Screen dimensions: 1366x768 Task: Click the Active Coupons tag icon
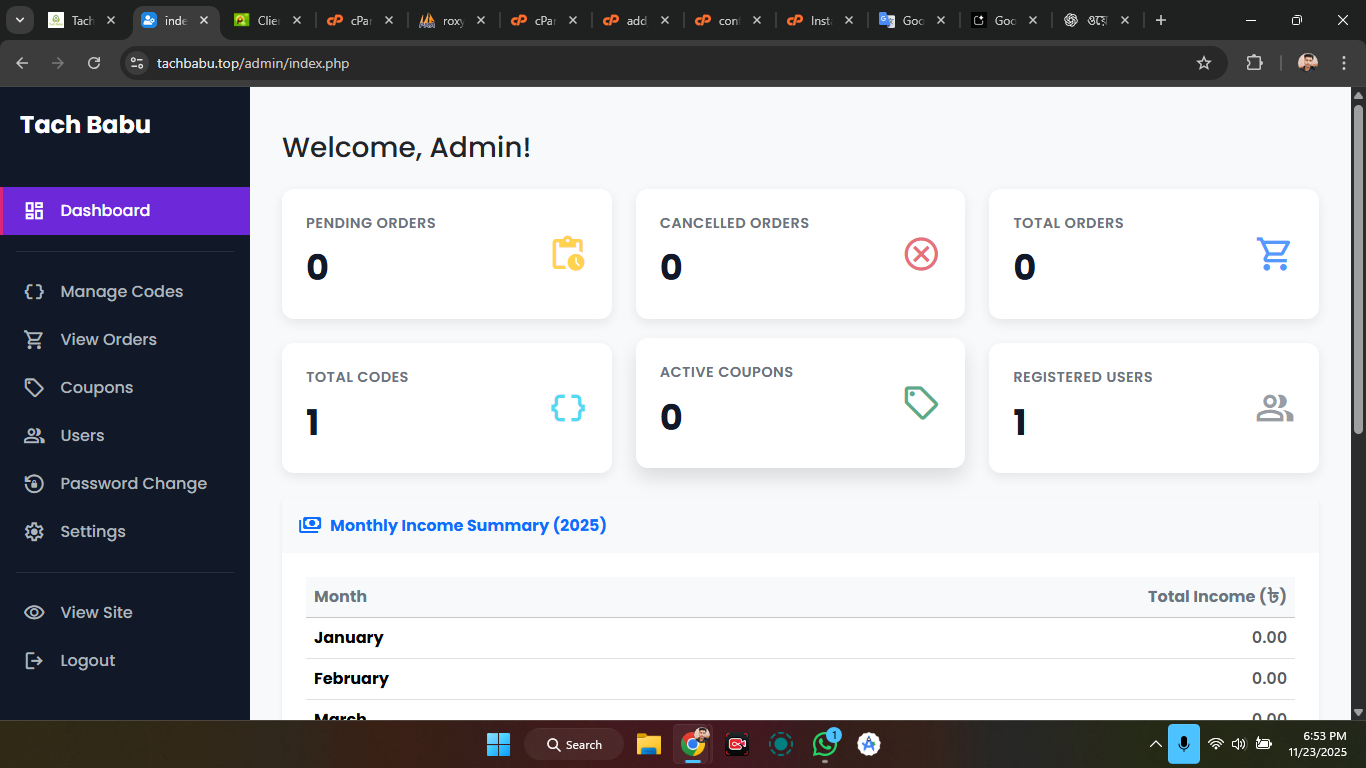pyautogui.click(x=921, y=403)
